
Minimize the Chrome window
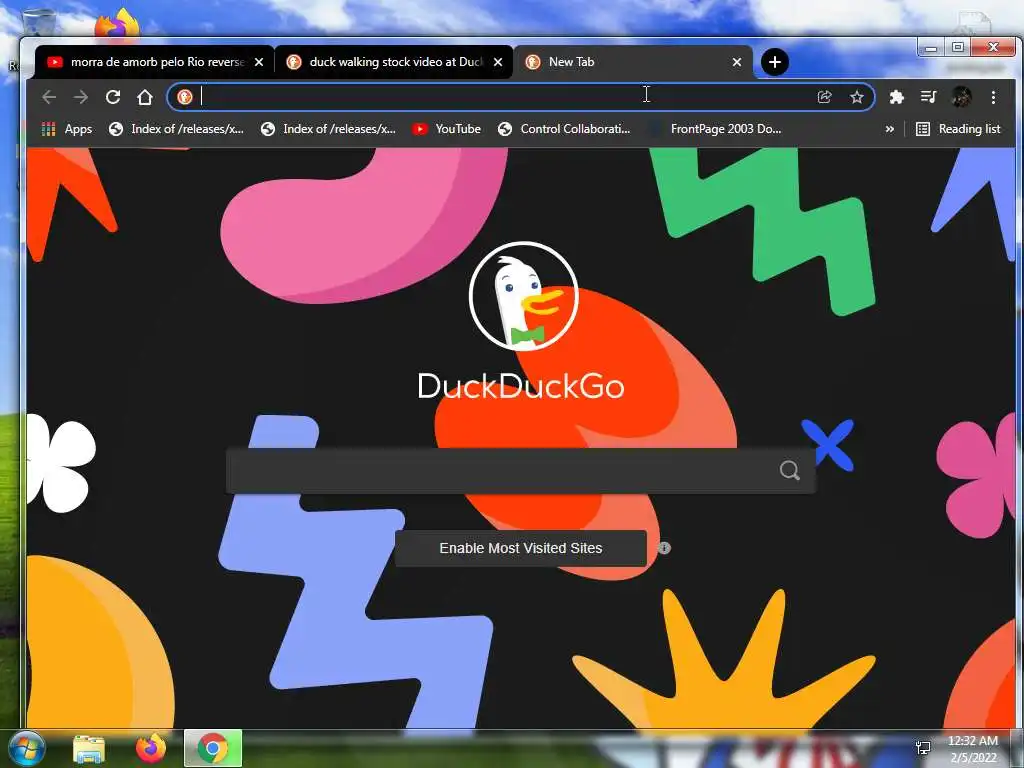(931, 47)
